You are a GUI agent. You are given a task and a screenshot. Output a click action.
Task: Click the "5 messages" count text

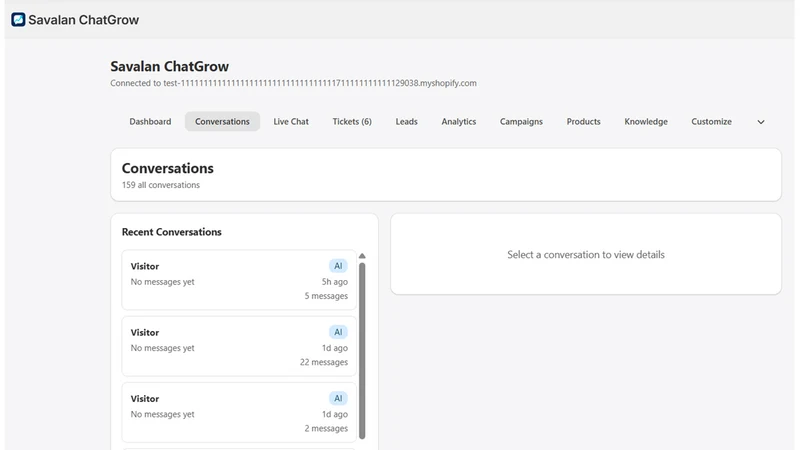pos(326,296)
